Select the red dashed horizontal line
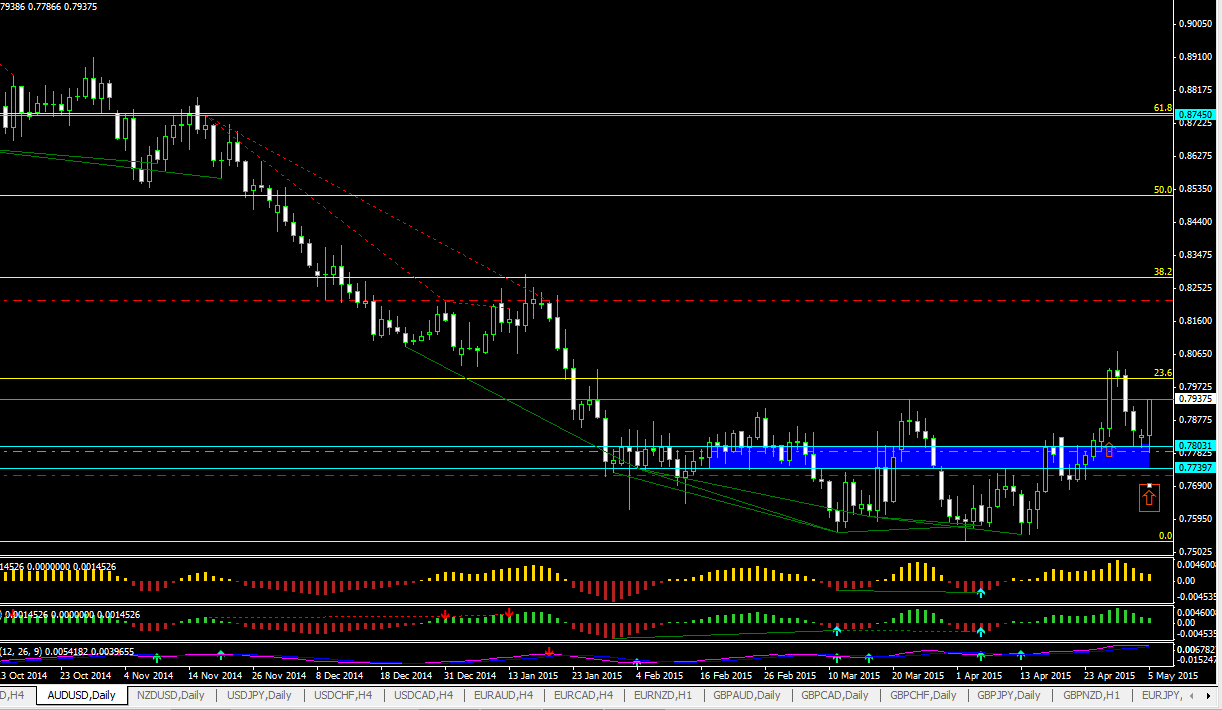Image resolution: width=1222 pixels, height=710 pixels. tap(585, 300)
